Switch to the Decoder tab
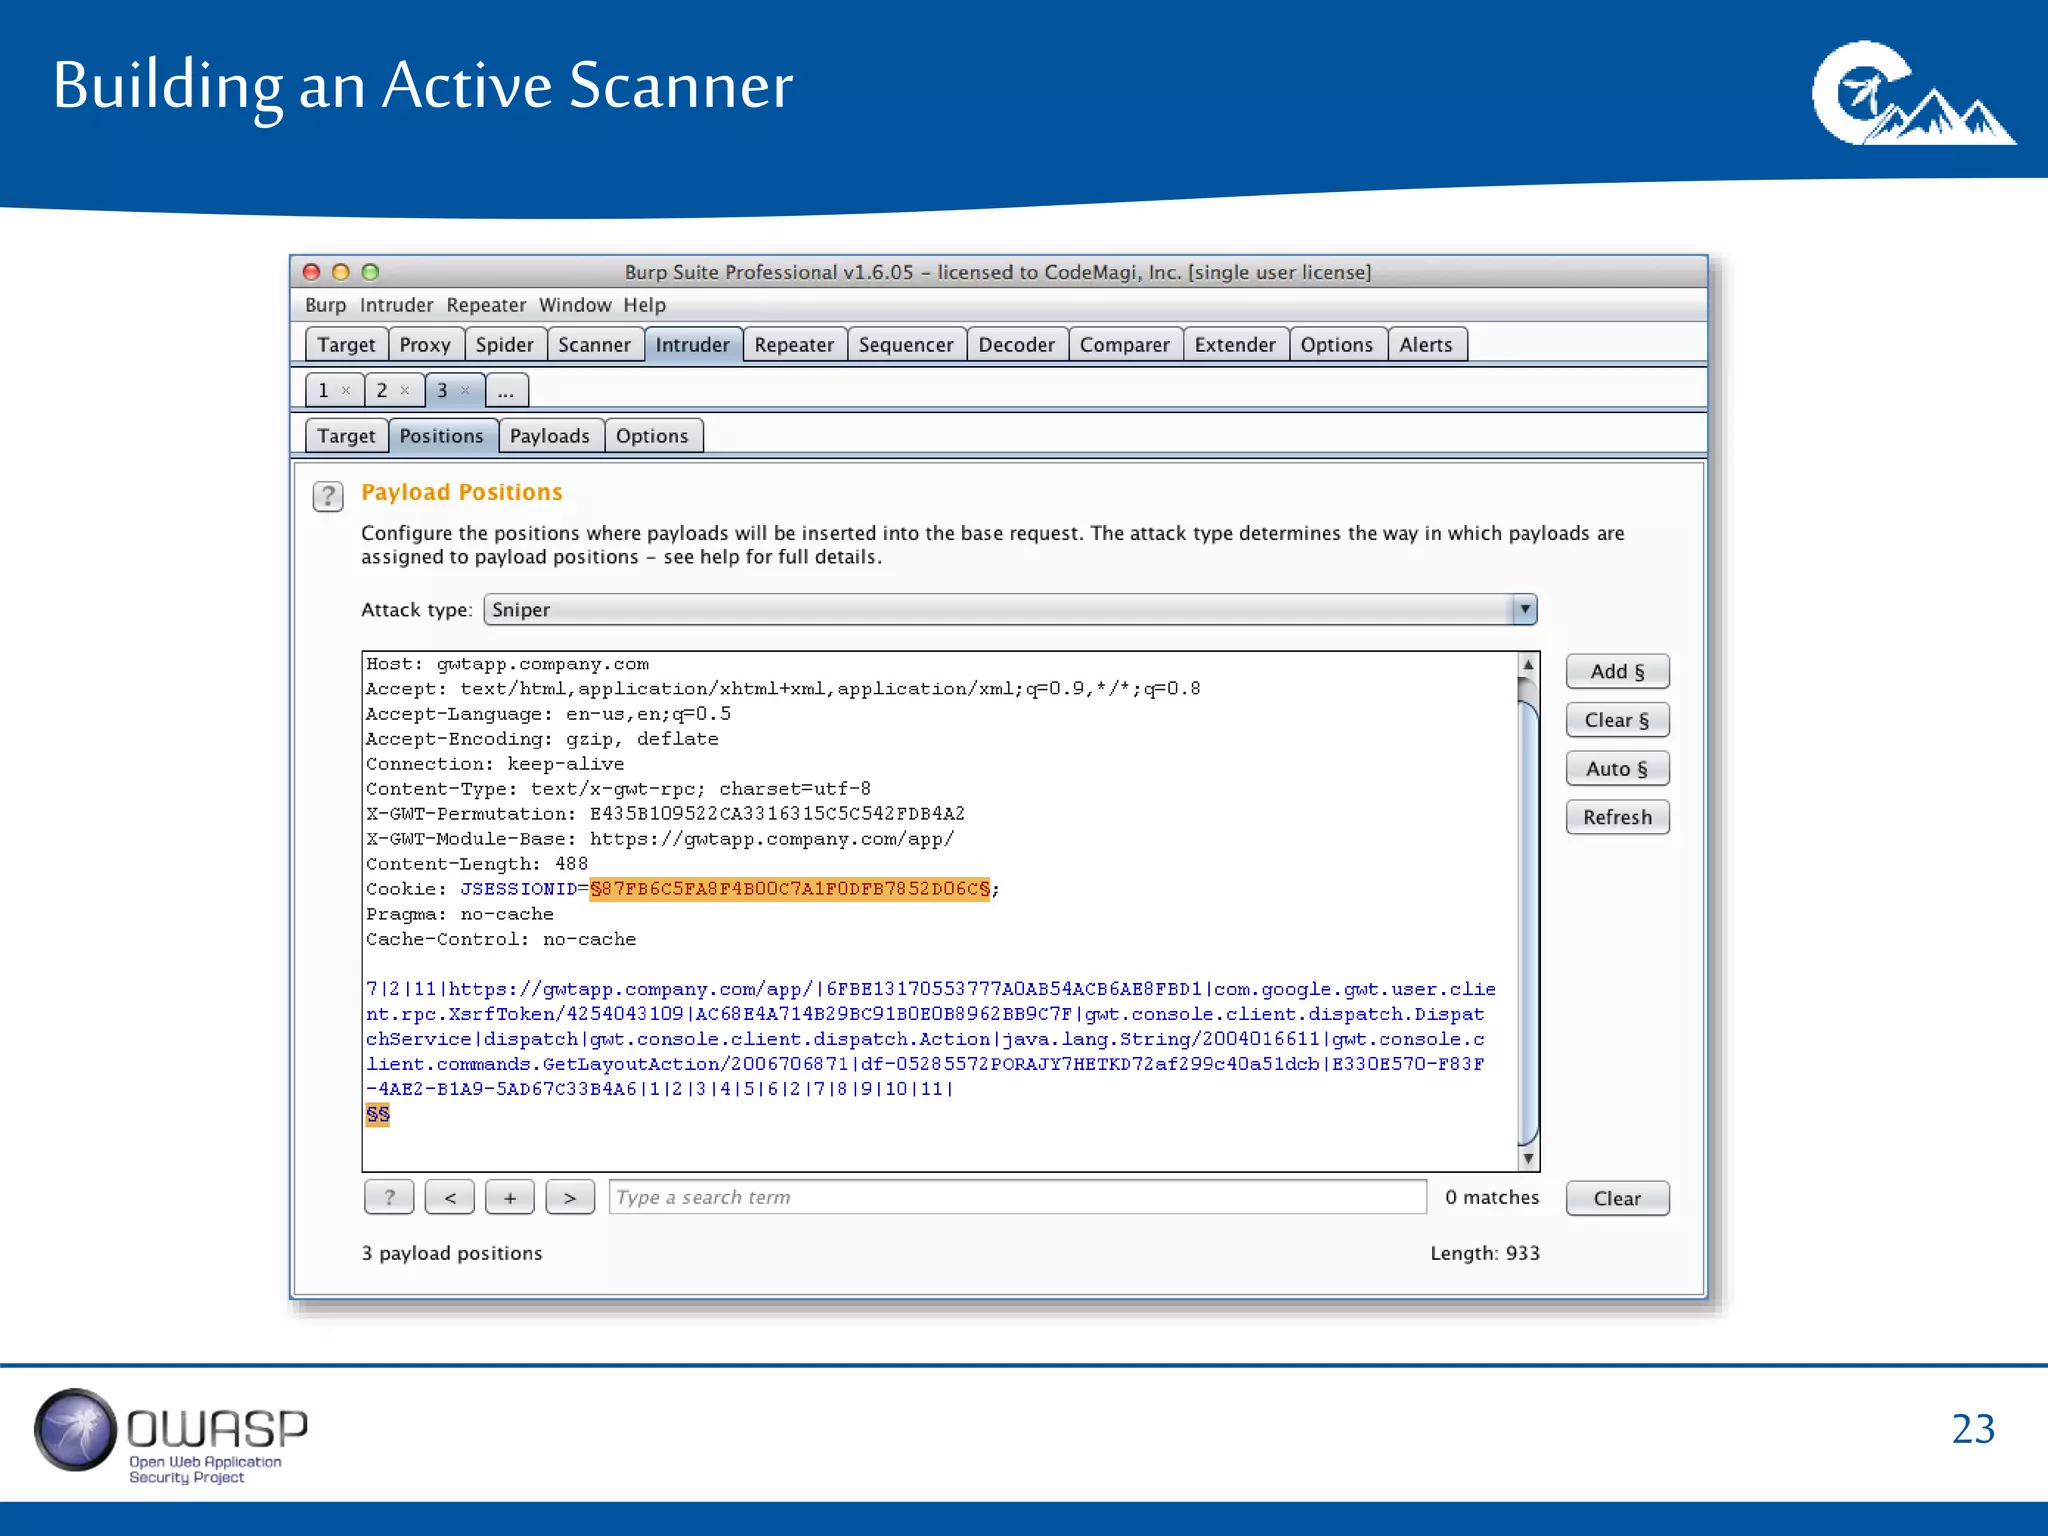 [x=1017, y=345]
